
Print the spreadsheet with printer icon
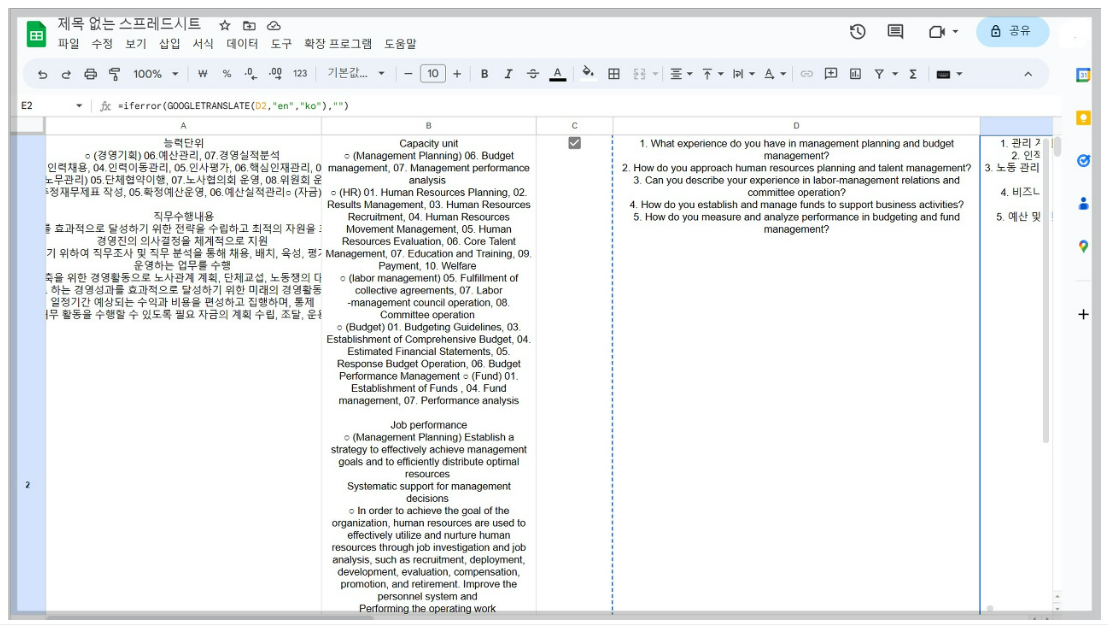[90, 74]
